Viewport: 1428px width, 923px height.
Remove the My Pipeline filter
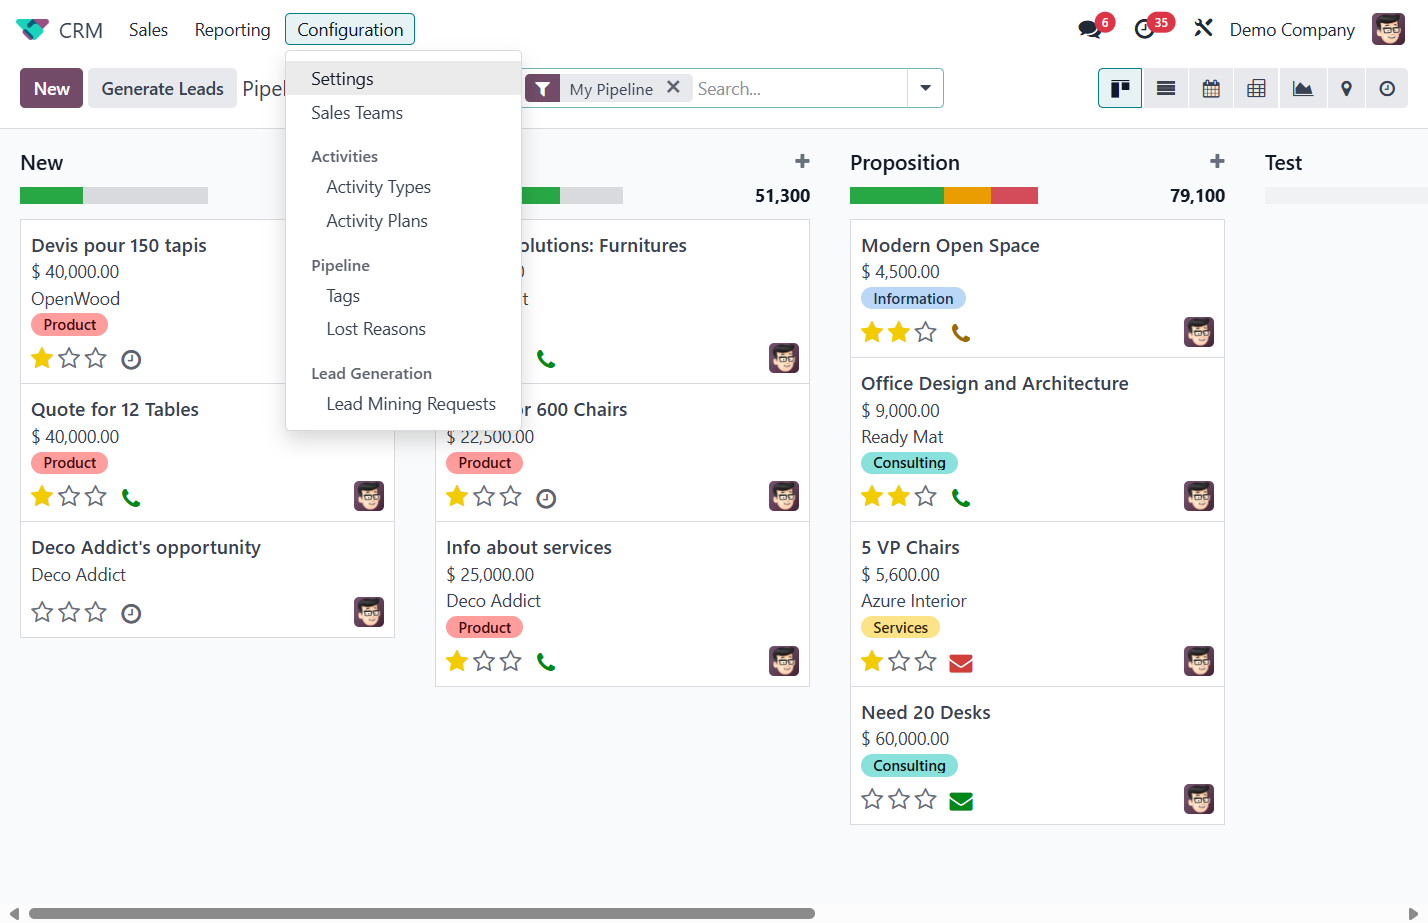point(674,87)
